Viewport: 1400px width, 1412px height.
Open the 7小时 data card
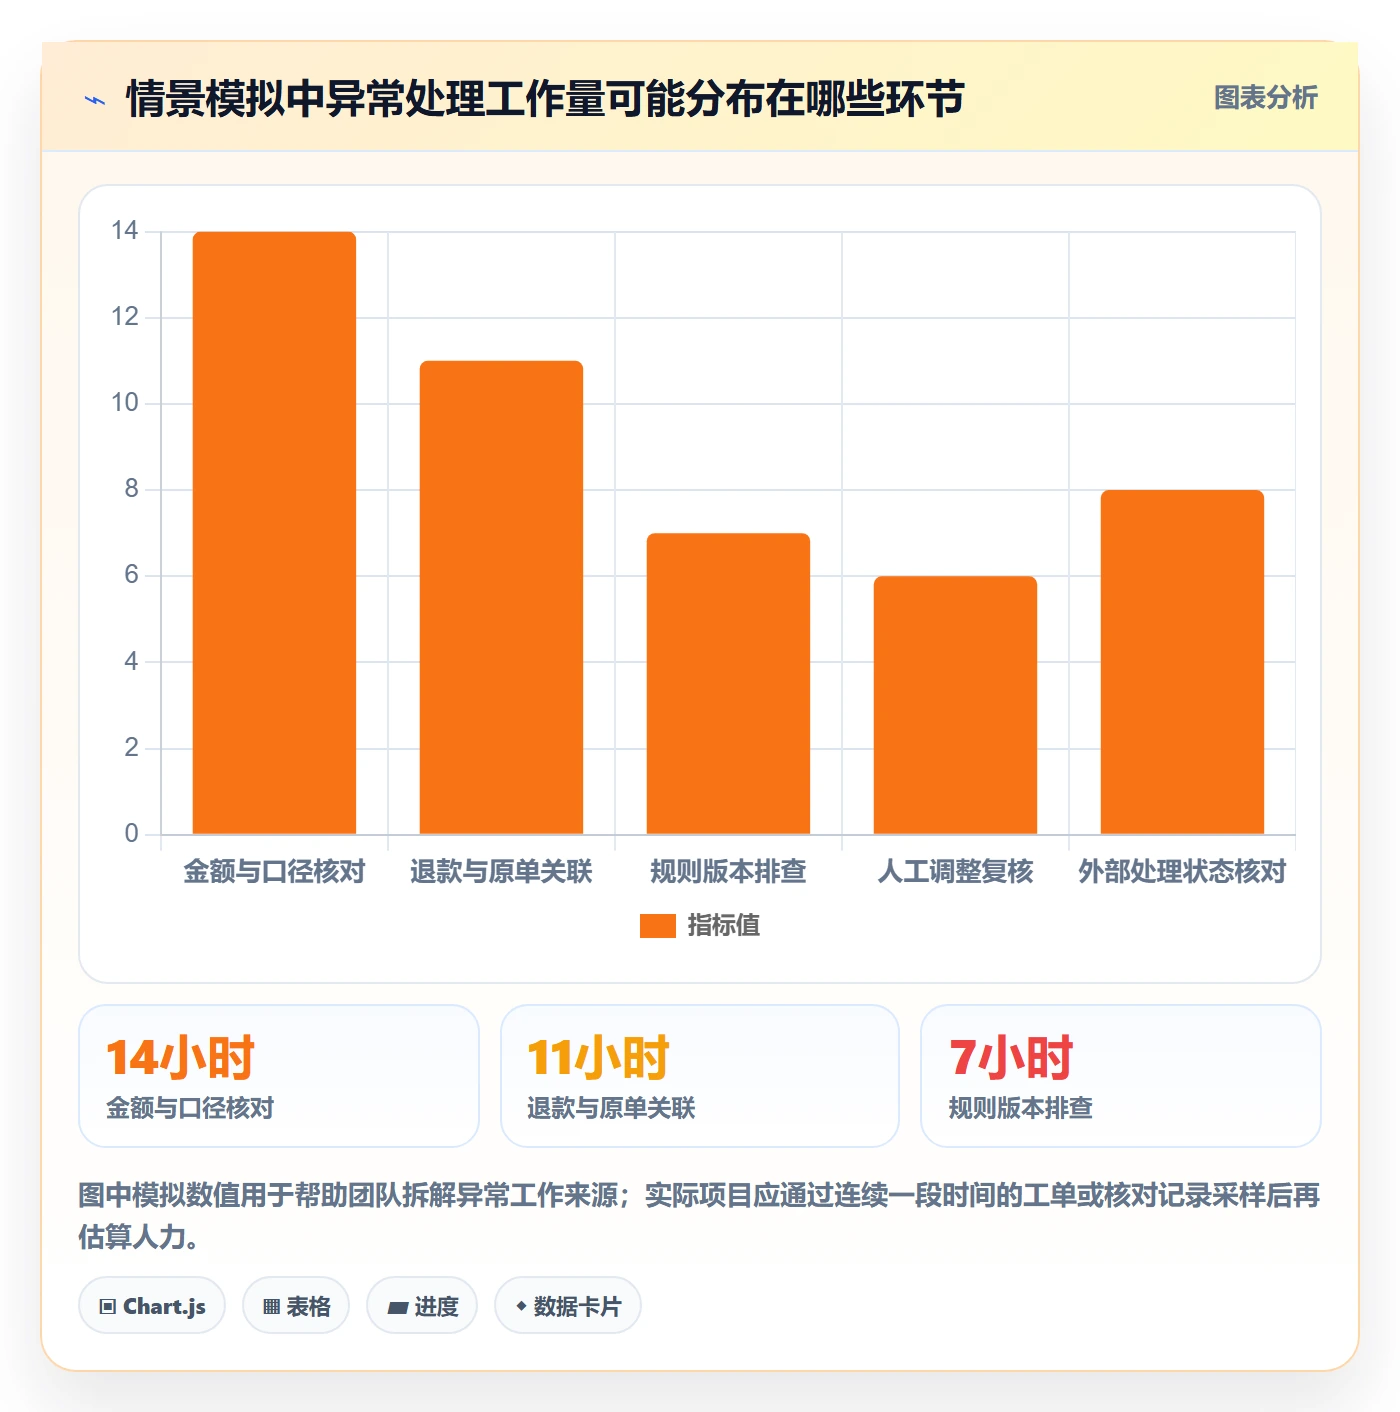(1121, 1076)
